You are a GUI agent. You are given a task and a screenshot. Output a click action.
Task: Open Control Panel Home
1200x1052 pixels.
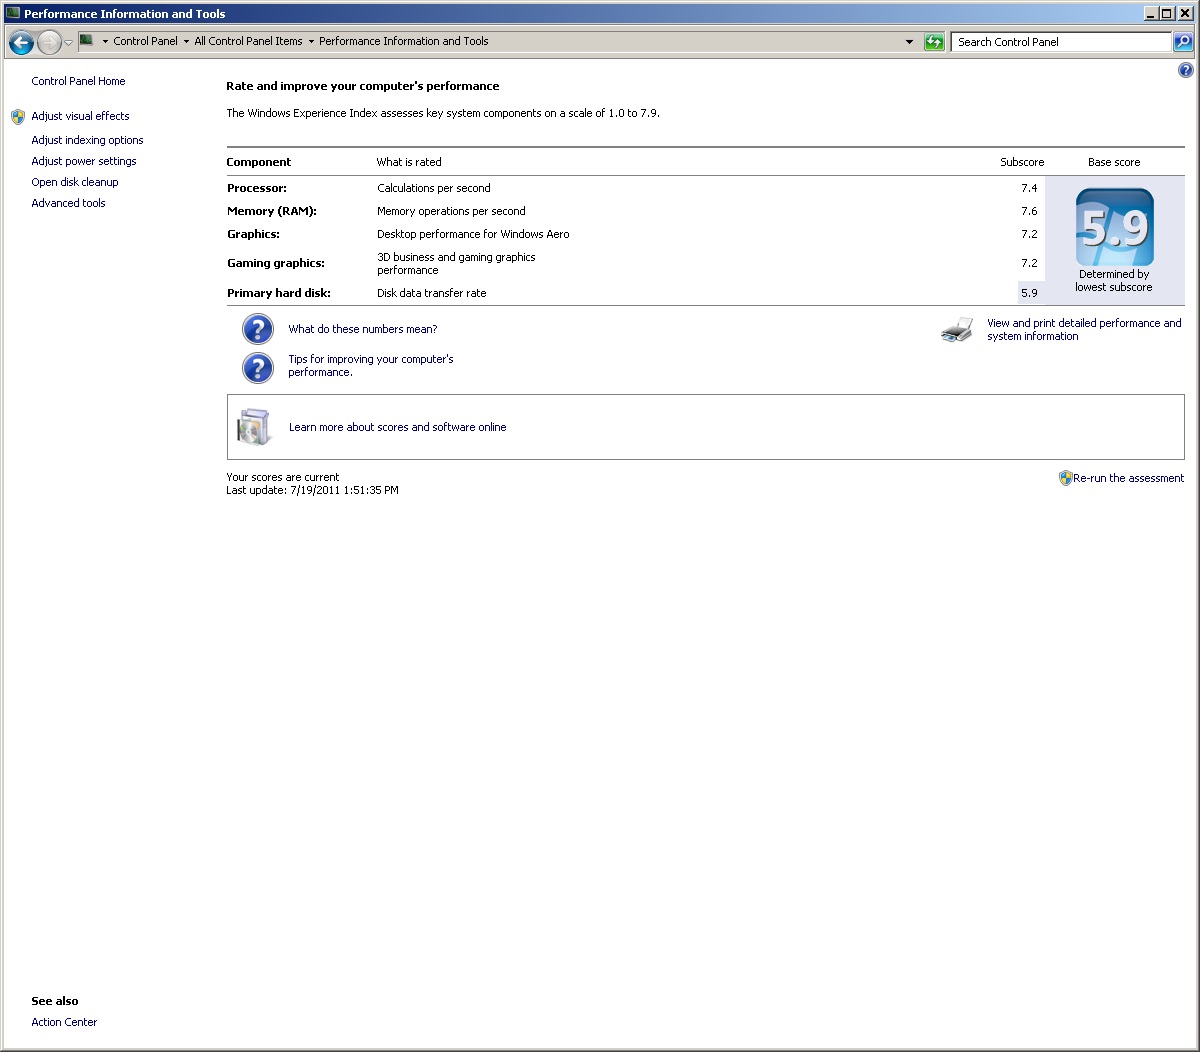point(78,81)
